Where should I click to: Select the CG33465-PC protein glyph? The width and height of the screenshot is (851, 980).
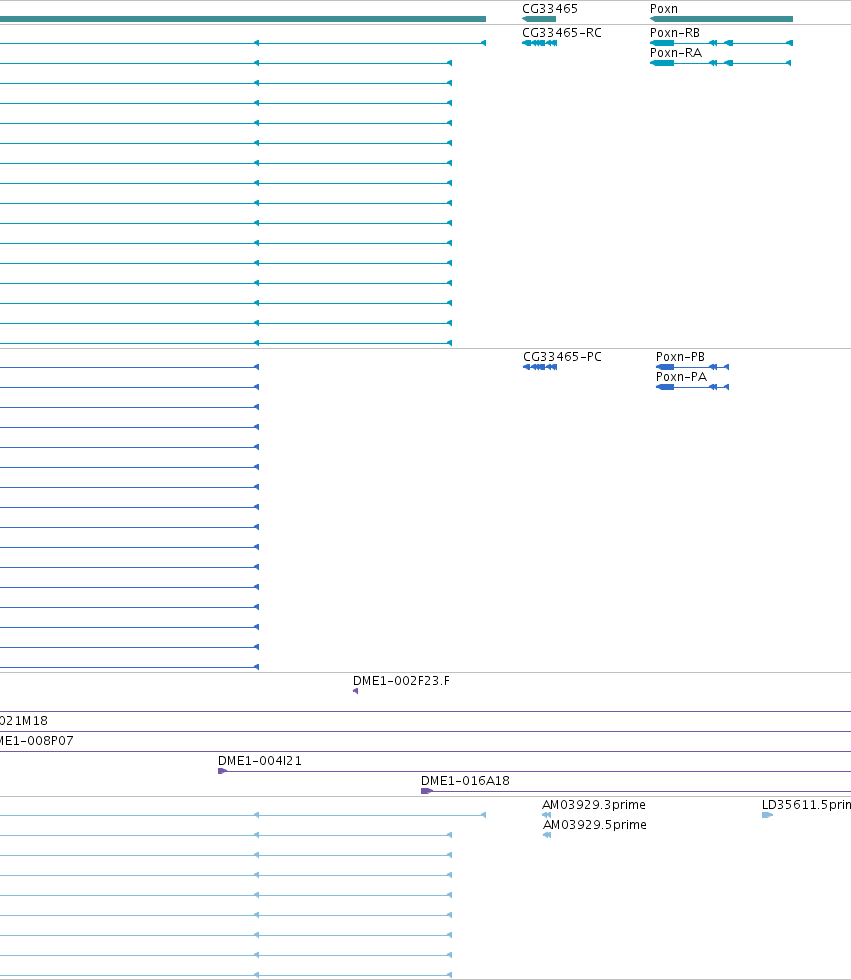[x=540, y=367]
